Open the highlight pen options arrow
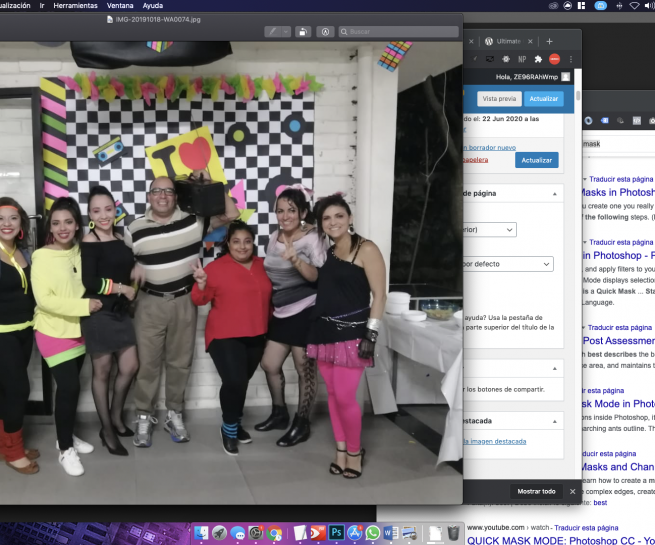The height and width of the screenshot is (545, 655). coord(286,32)
